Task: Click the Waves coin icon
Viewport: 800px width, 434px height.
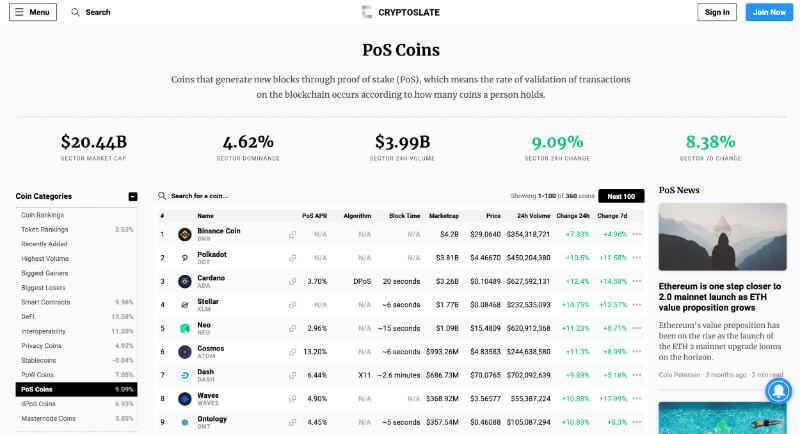Action: 184,398
